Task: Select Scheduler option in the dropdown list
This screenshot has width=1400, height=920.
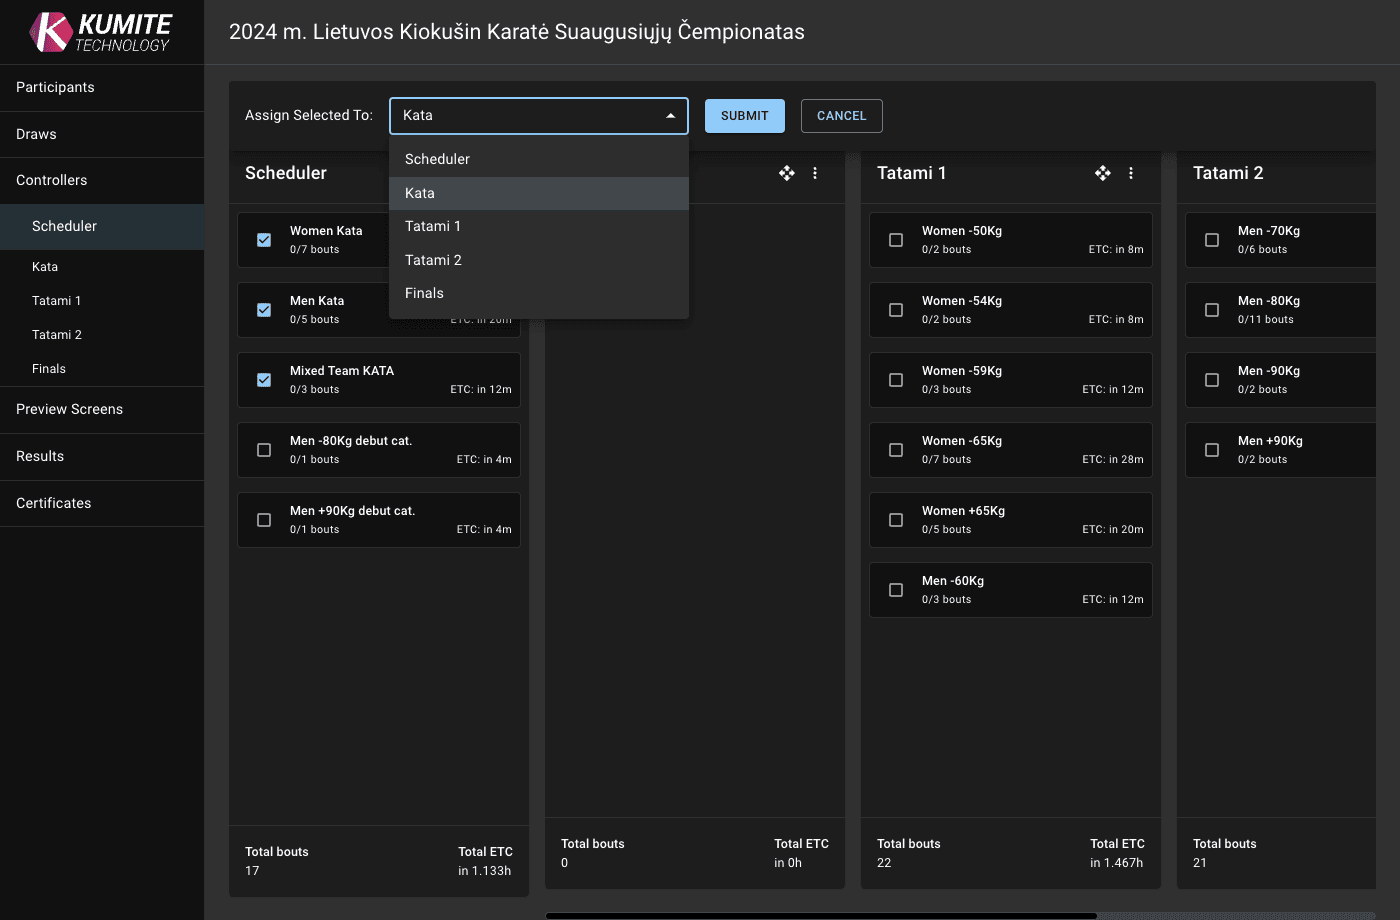Action: tap(437, 159)
